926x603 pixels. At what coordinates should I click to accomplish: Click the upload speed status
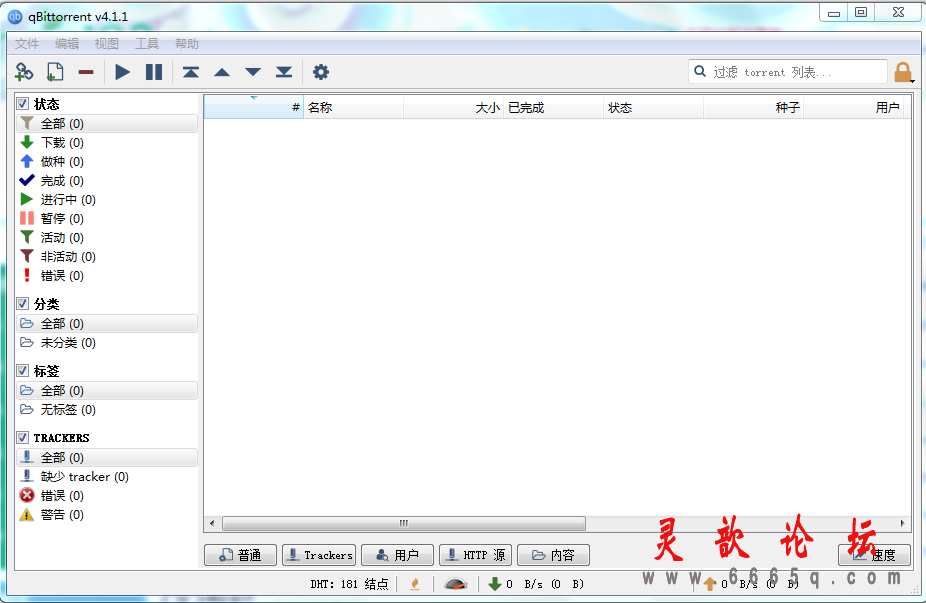pyautogui.click(x=750, y=584)
